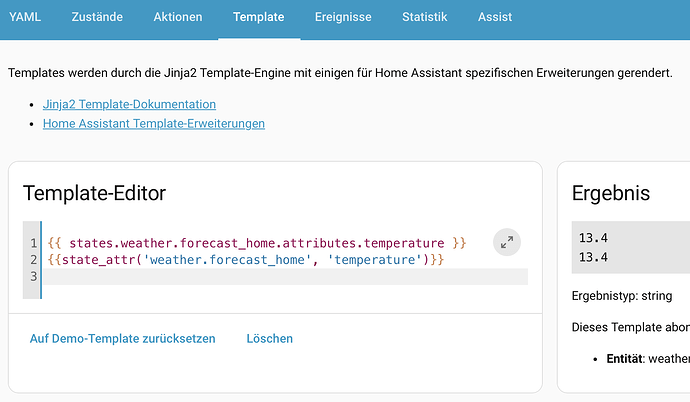The height and width of the screenshot is (402, 690).
Task: Open the Ereignisse tab
Action: (343, 17)
